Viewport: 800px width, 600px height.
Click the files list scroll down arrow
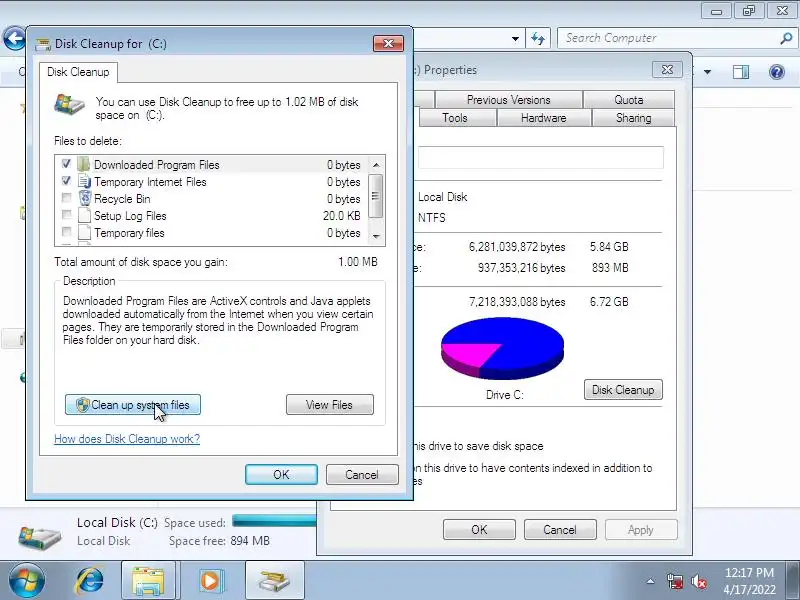[376, 236]
